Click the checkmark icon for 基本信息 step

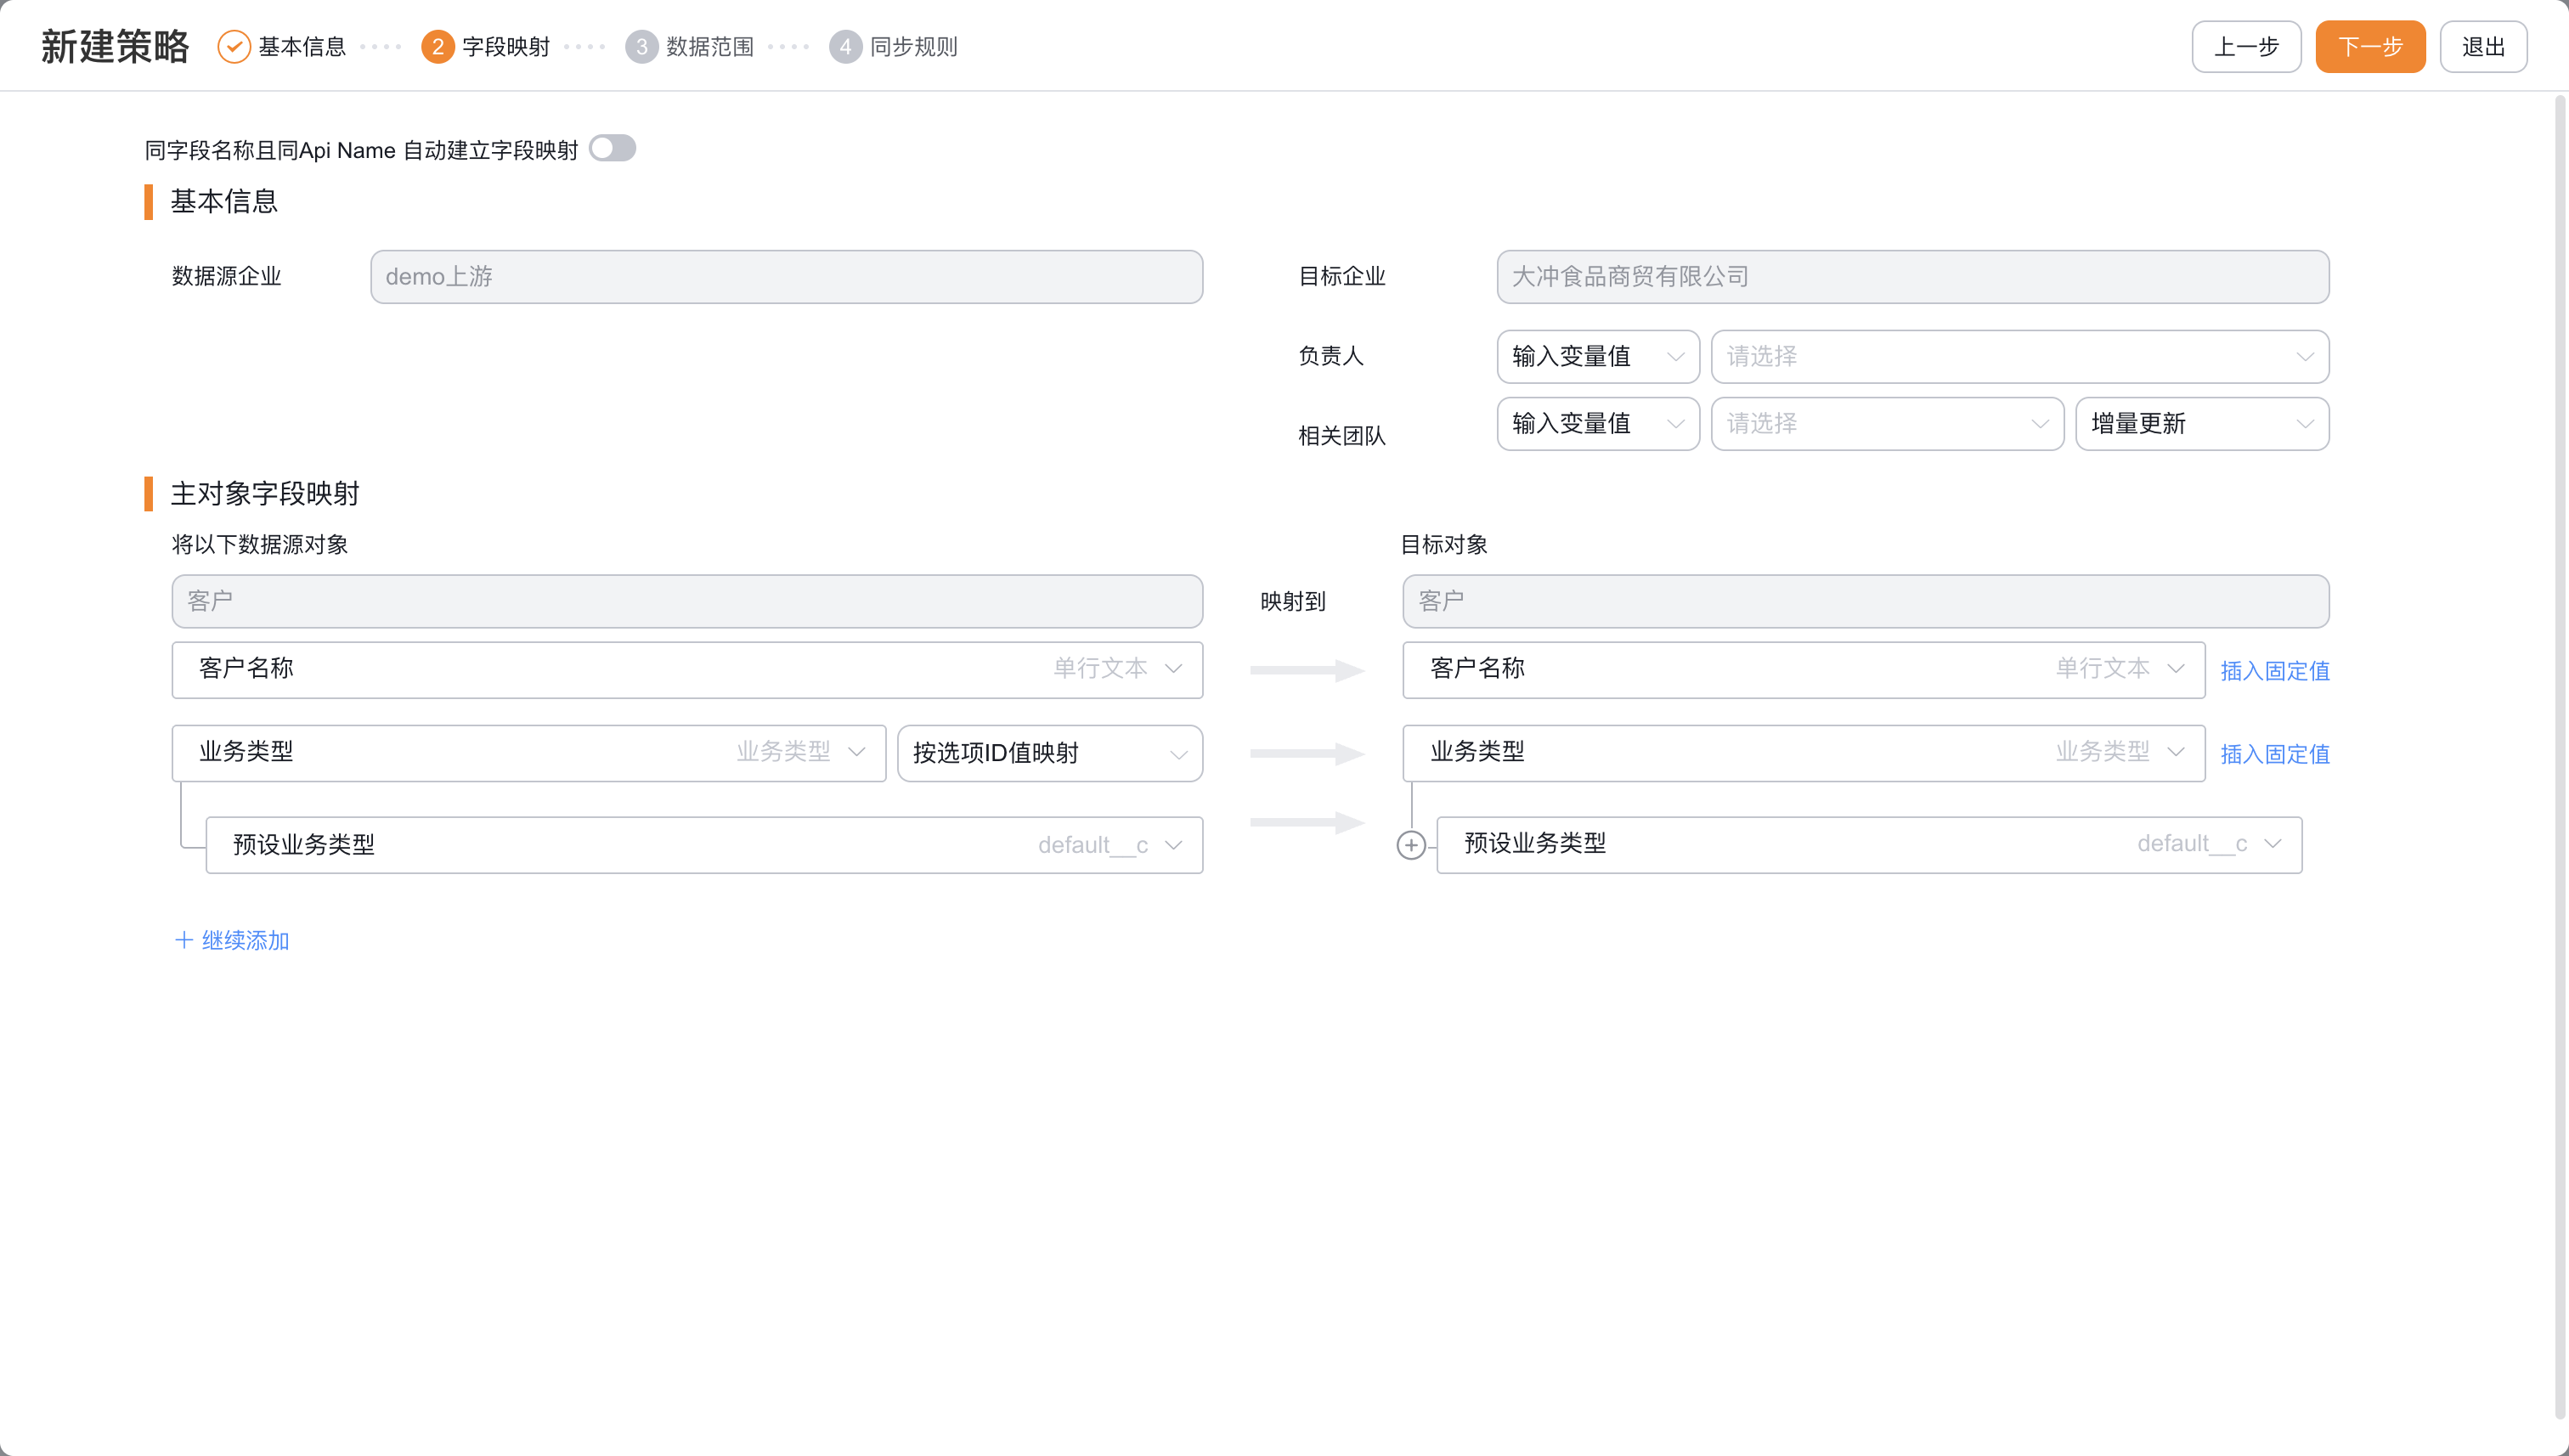tap(234, 47)
